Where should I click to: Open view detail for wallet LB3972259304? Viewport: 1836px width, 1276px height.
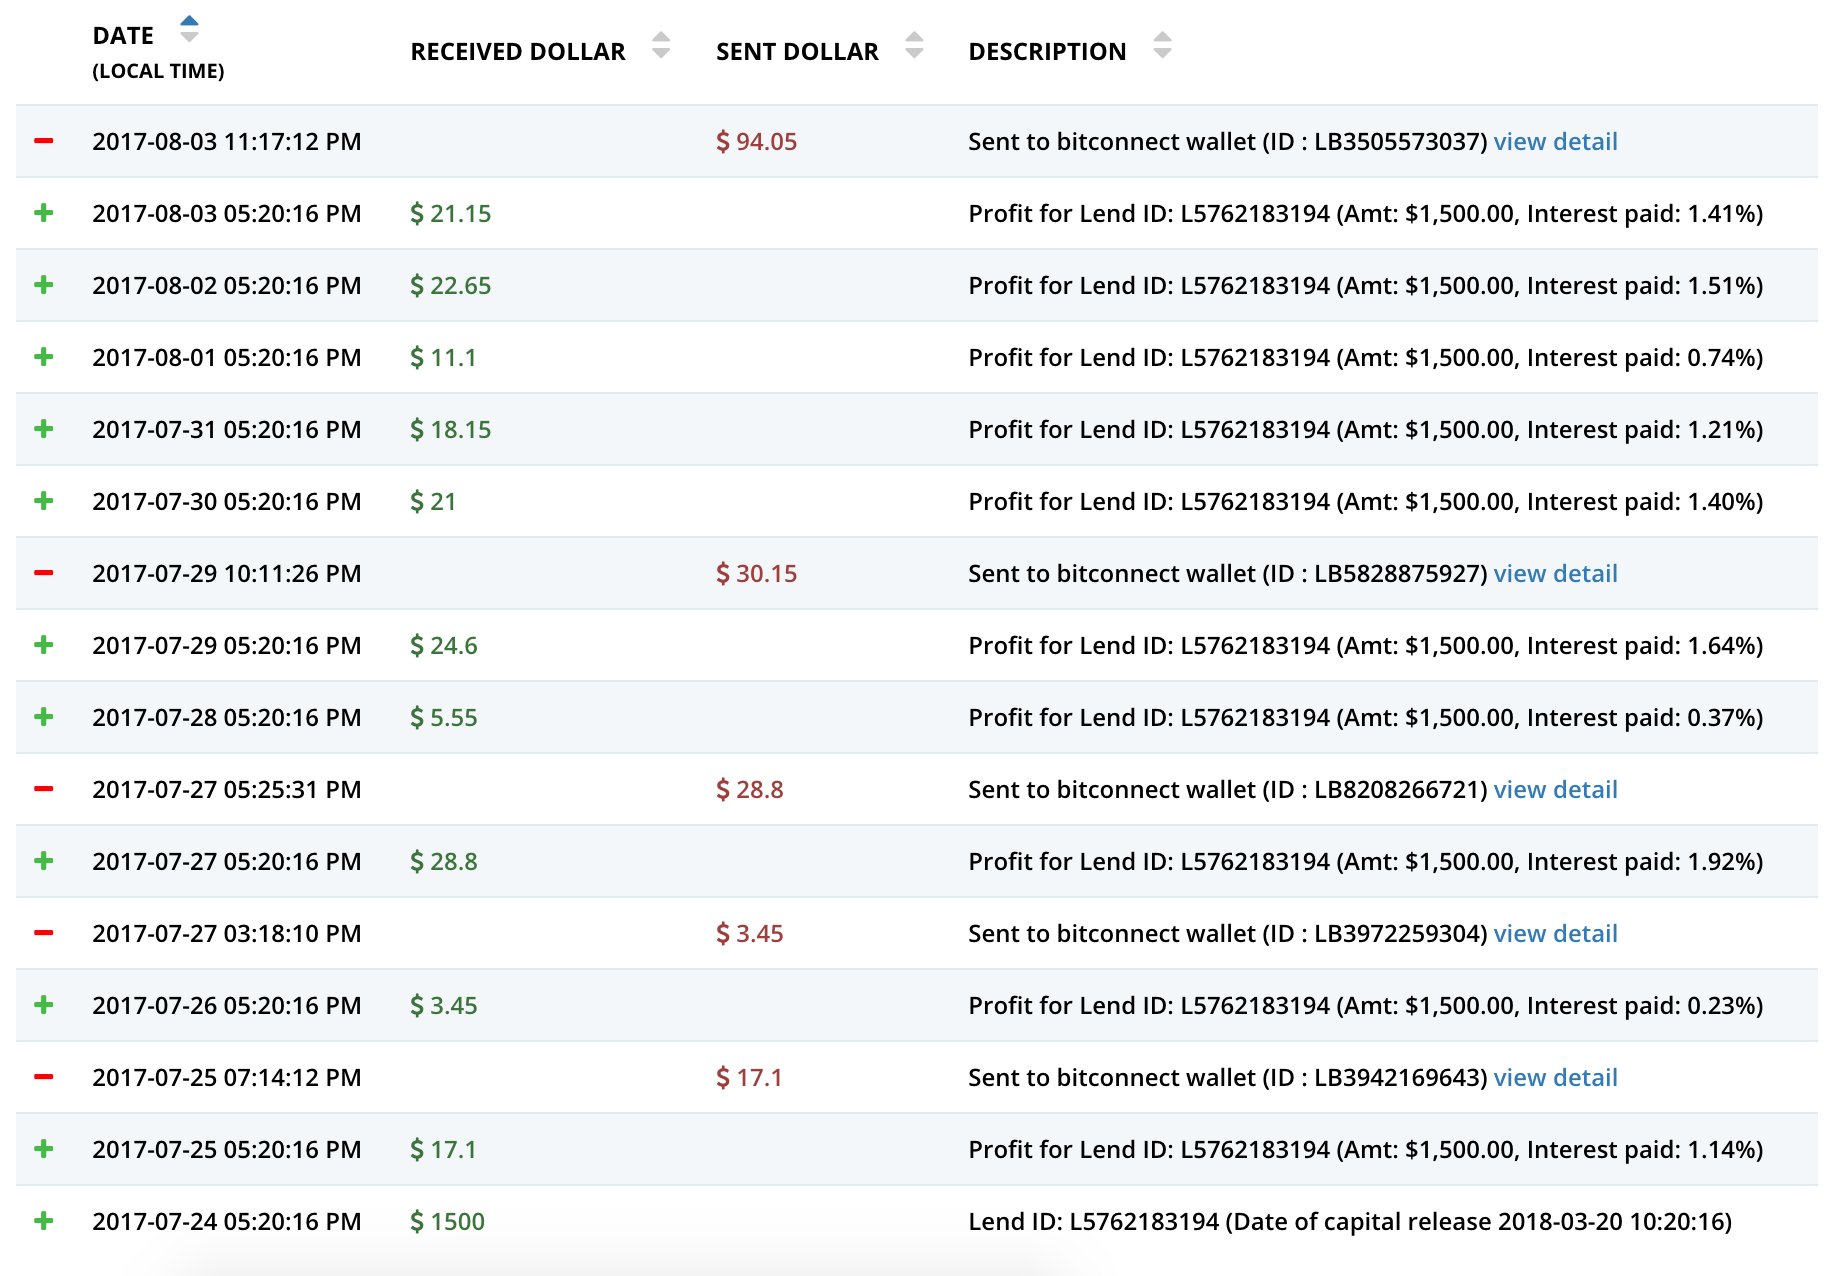point(1555,934)
